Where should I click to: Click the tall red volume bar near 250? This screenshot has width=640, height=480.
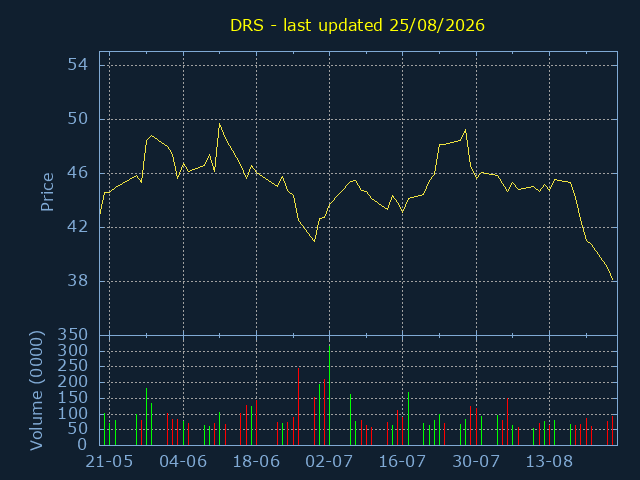(298, 407)
